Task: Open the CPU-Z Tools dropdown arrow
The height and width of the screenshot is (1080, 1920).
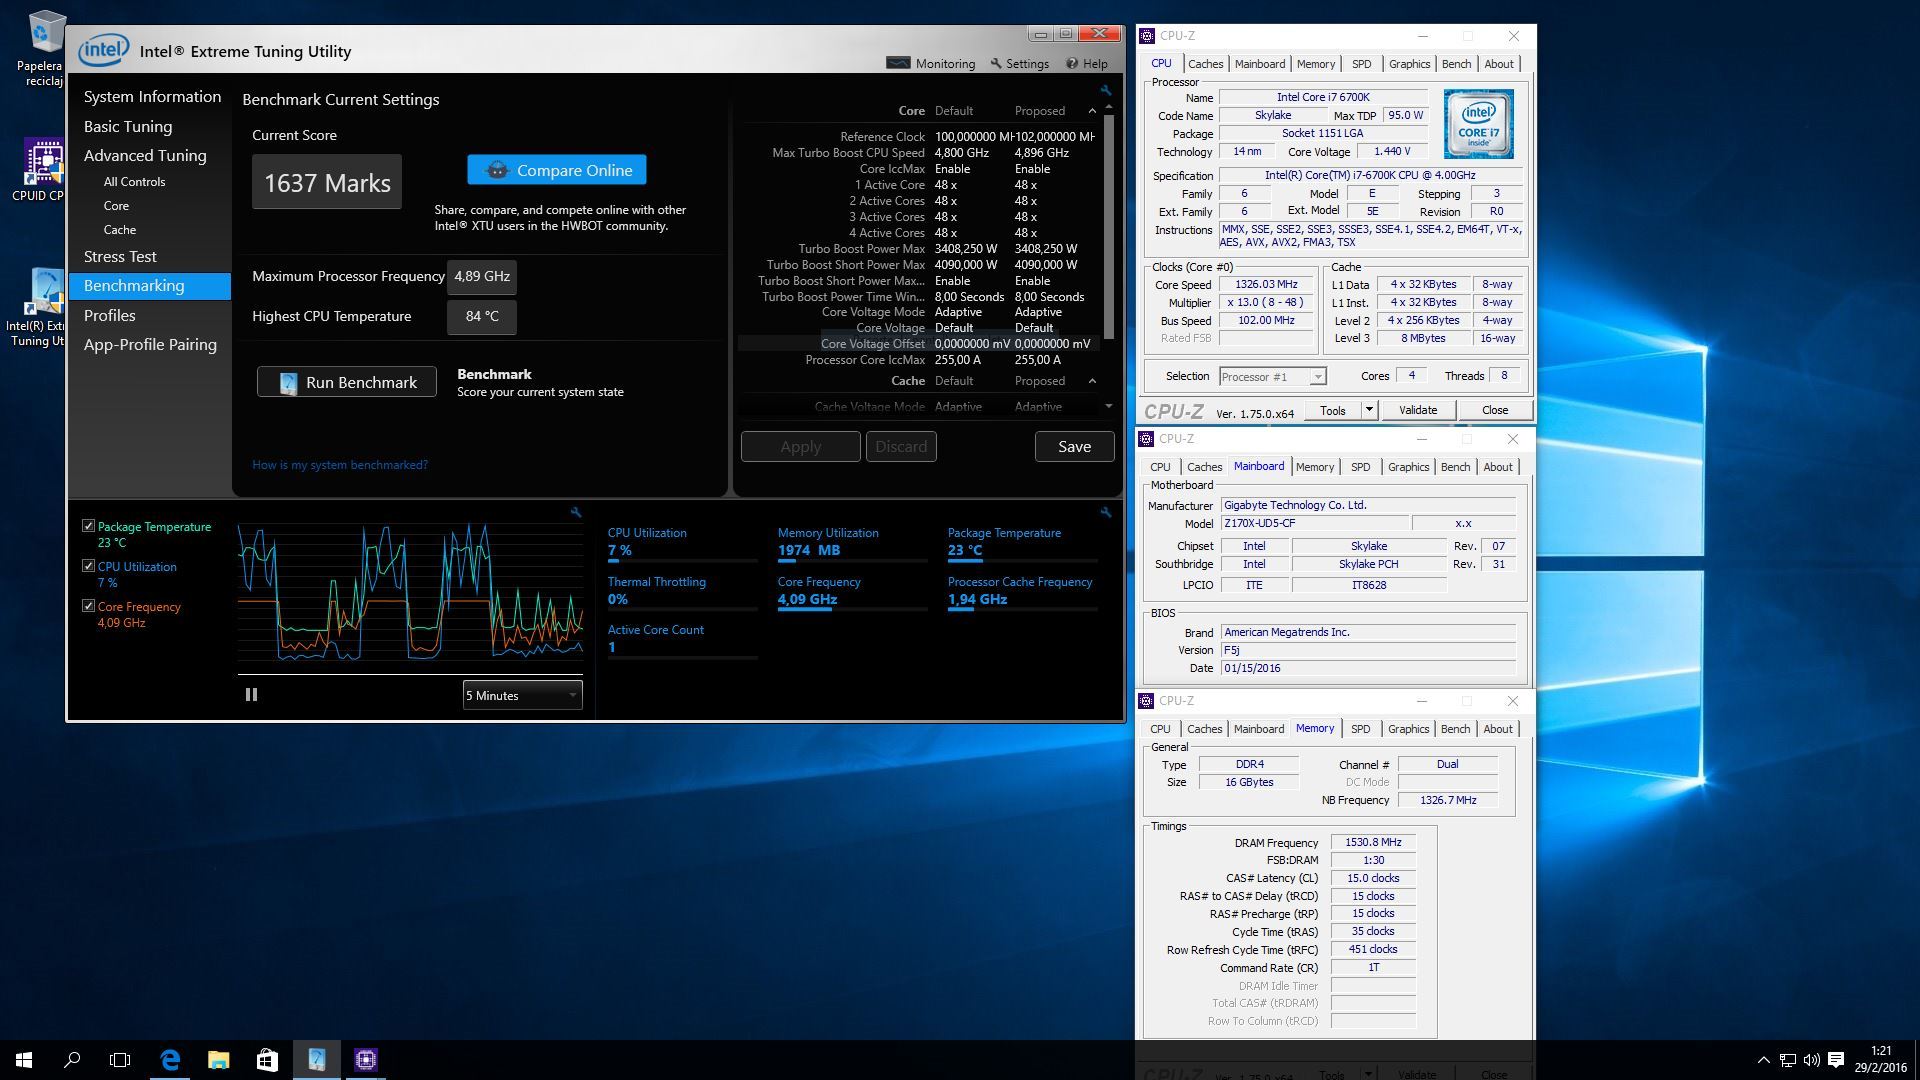Action: click(1368, 410)
